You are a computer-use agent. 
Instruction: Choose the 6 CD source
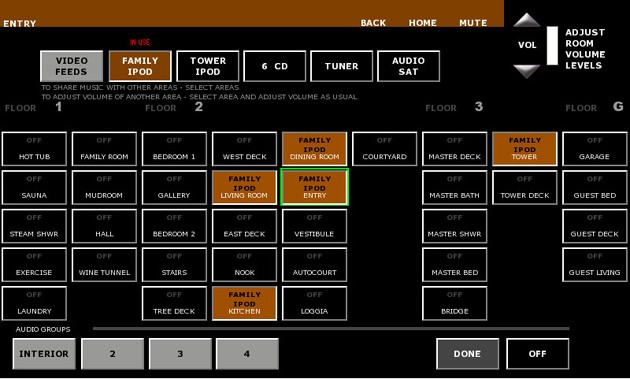[275, 66]
